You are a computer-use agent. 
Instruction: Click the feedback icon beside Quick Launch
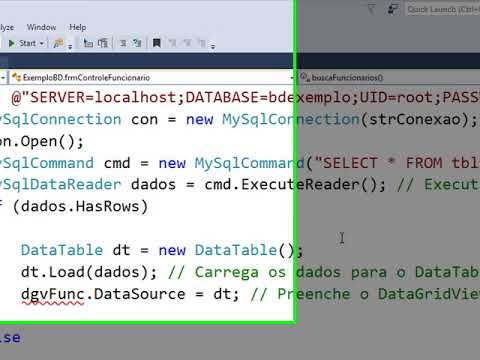coord(394,9)
